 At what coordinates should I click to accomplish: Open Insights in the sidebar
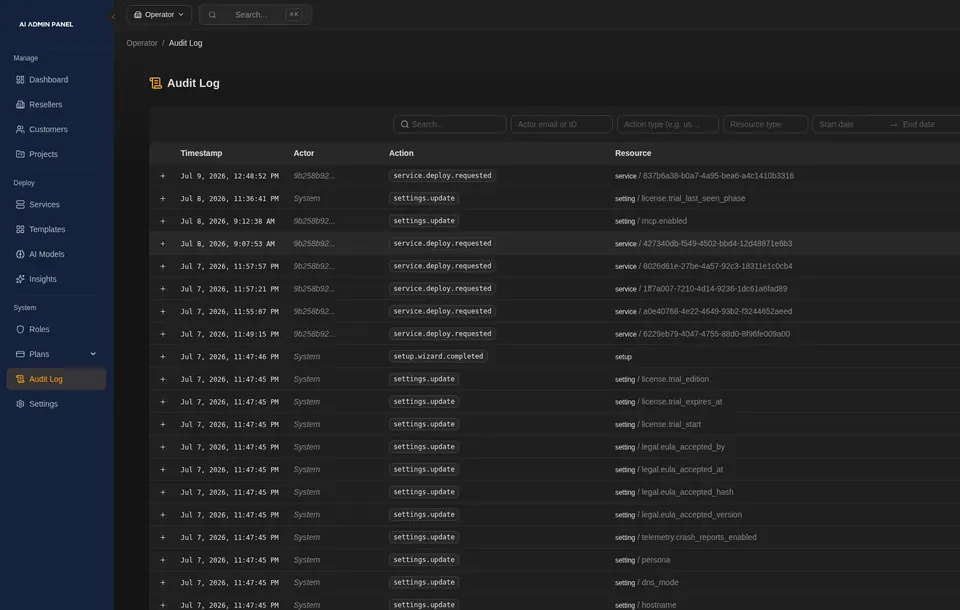click(56, 279)
